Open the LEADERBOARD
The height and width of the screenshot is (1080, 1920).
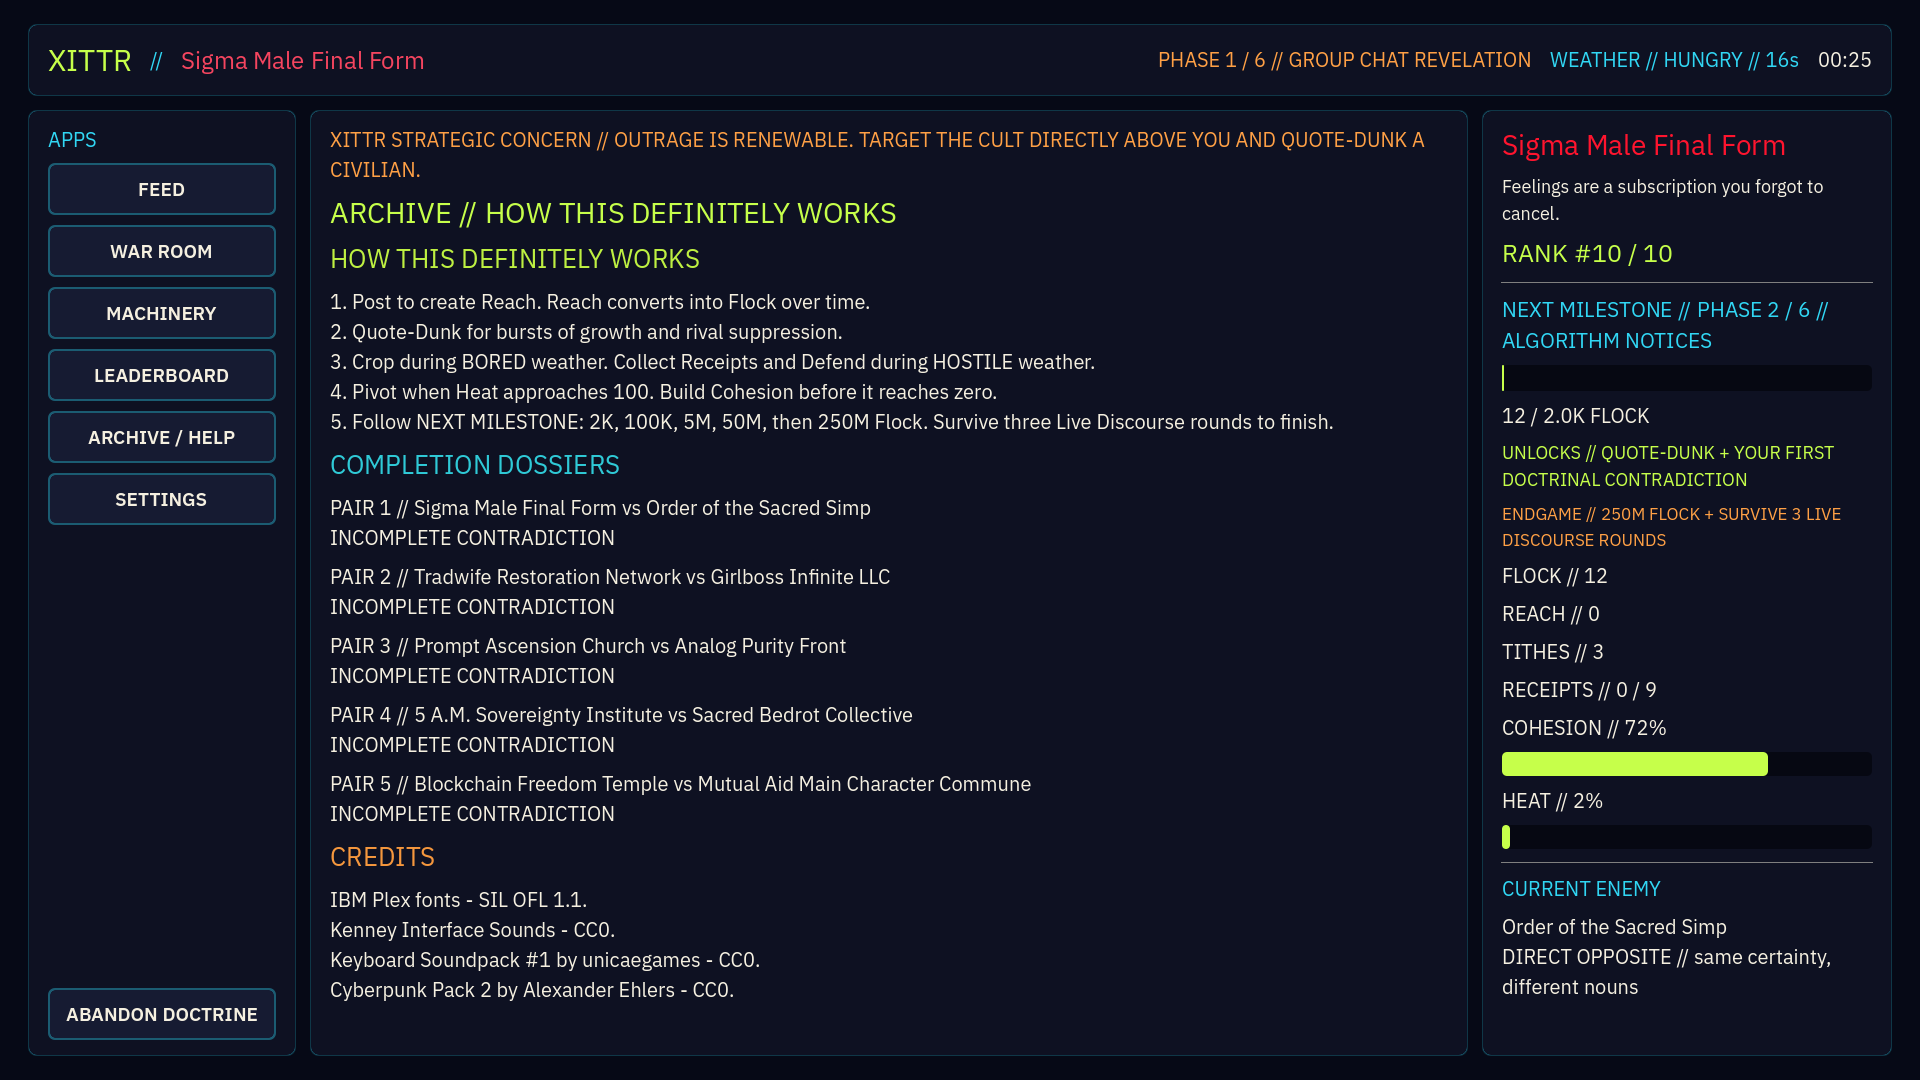[x=161, y=375]
